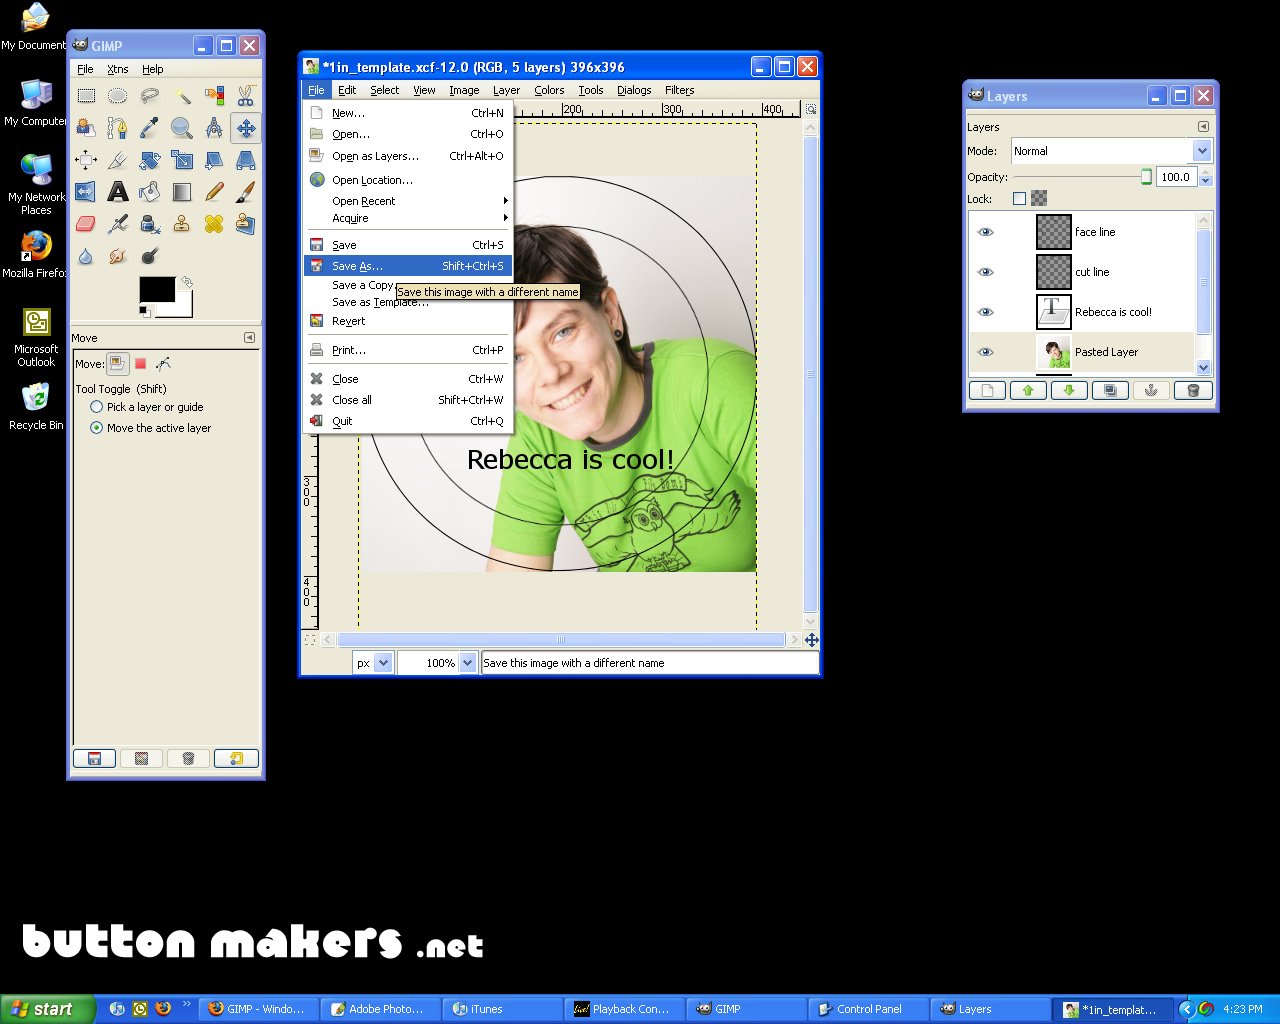Hide the face line layer
Image resolution: width=1280 pixels, height=1024 pixels.
pos(986,232)
